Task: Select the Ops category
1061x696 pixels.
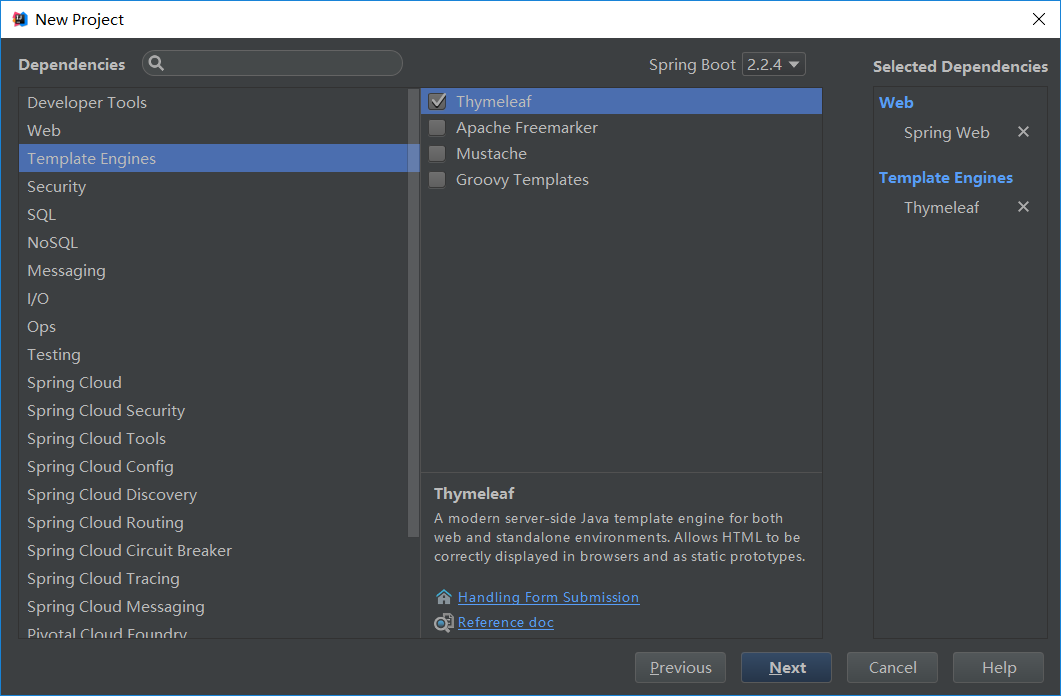Action: coord(214,327)
